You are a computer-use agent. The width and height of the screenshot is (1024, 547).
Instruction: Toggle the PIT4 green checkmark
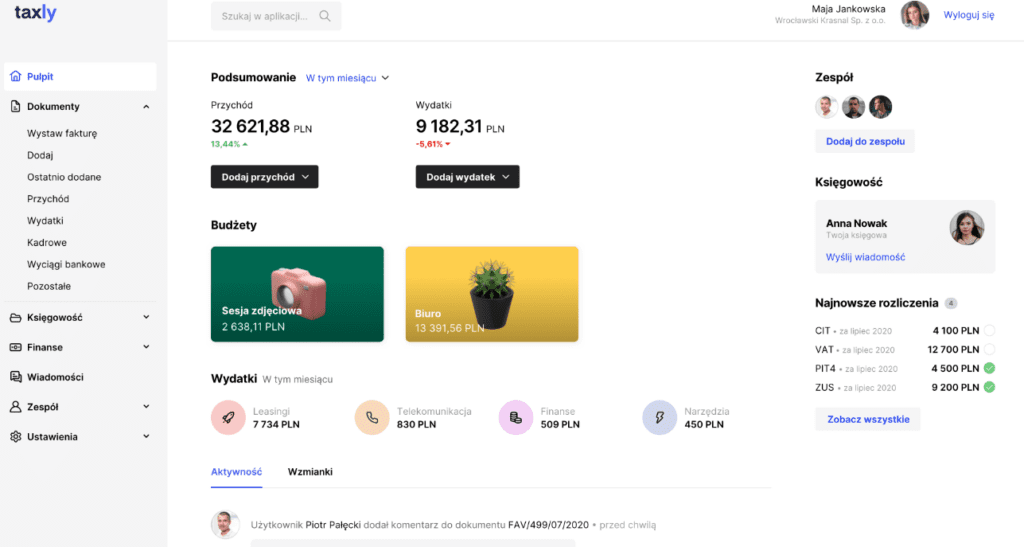click(x=989, y=368)
